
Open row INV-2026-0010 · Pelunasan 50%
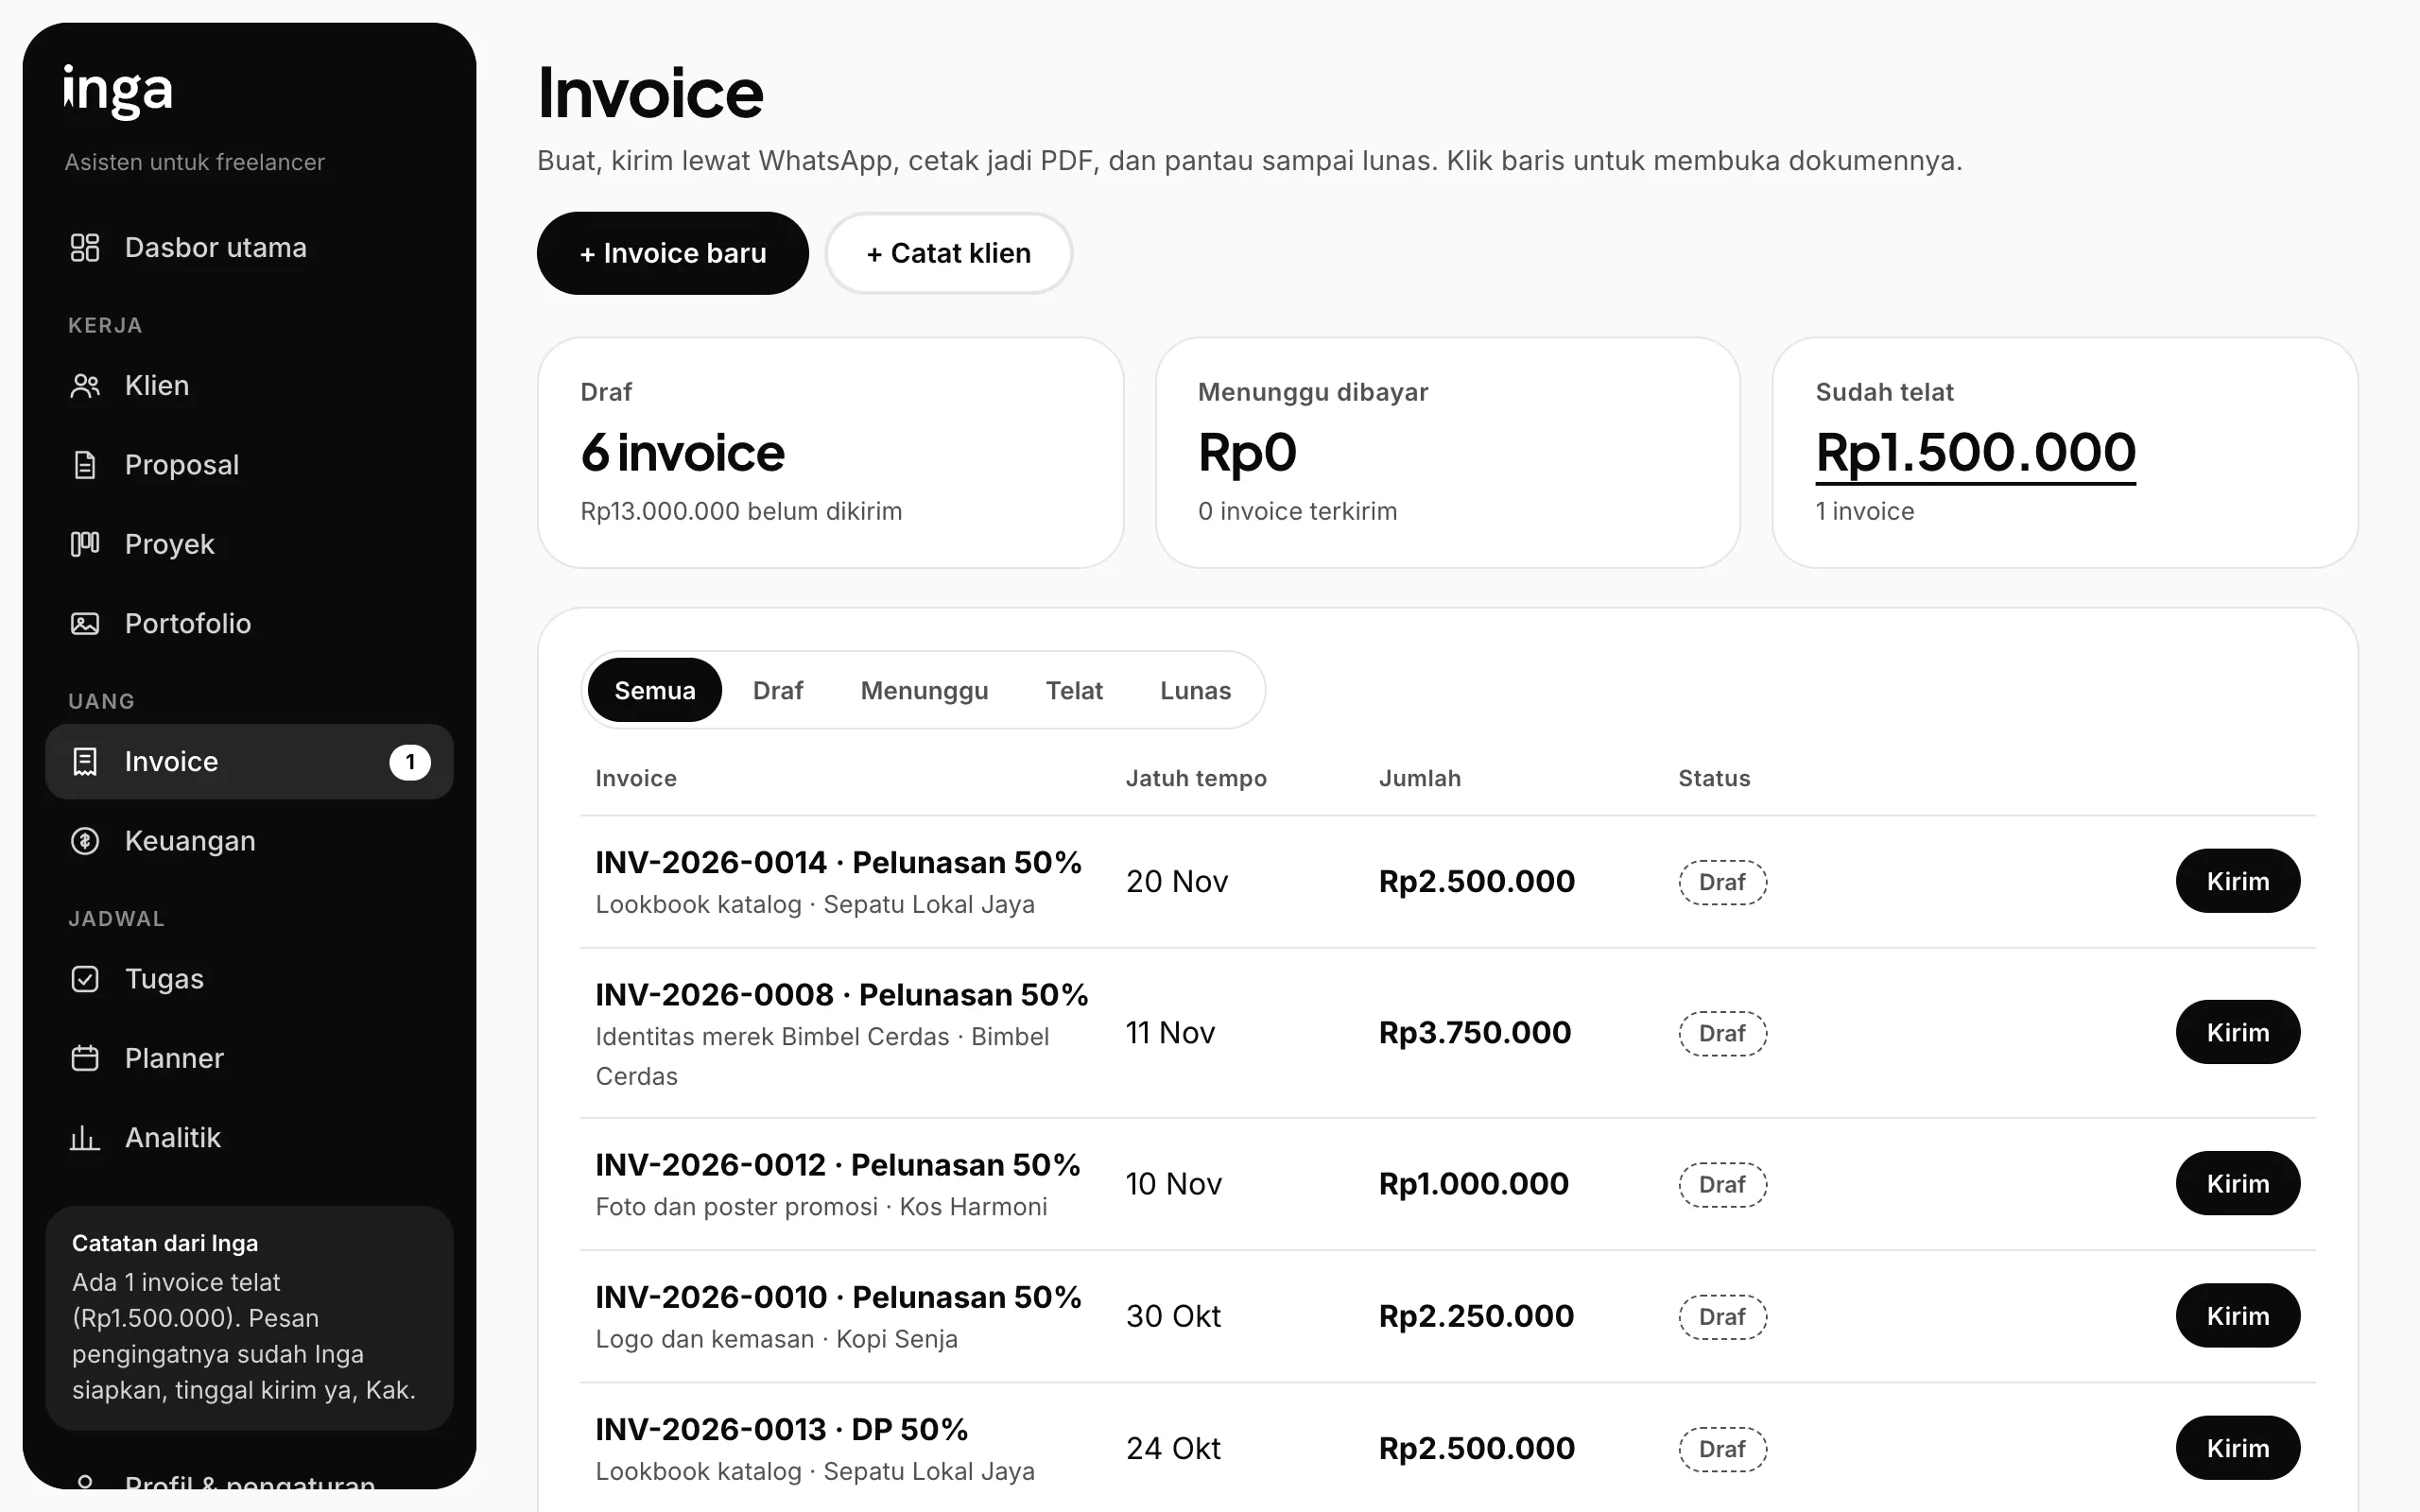click(1448, 1317)
